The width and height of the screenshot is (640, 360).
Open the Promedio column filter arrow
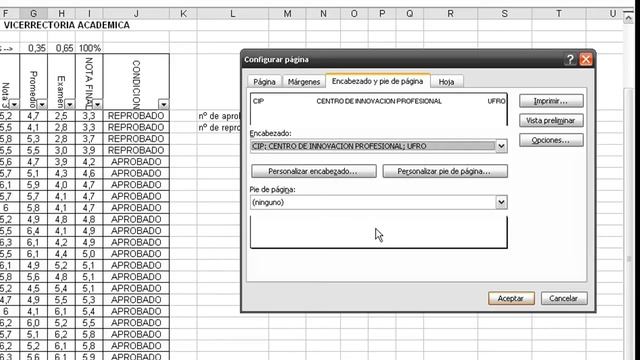pyautogui.click(x=42, y=104)
